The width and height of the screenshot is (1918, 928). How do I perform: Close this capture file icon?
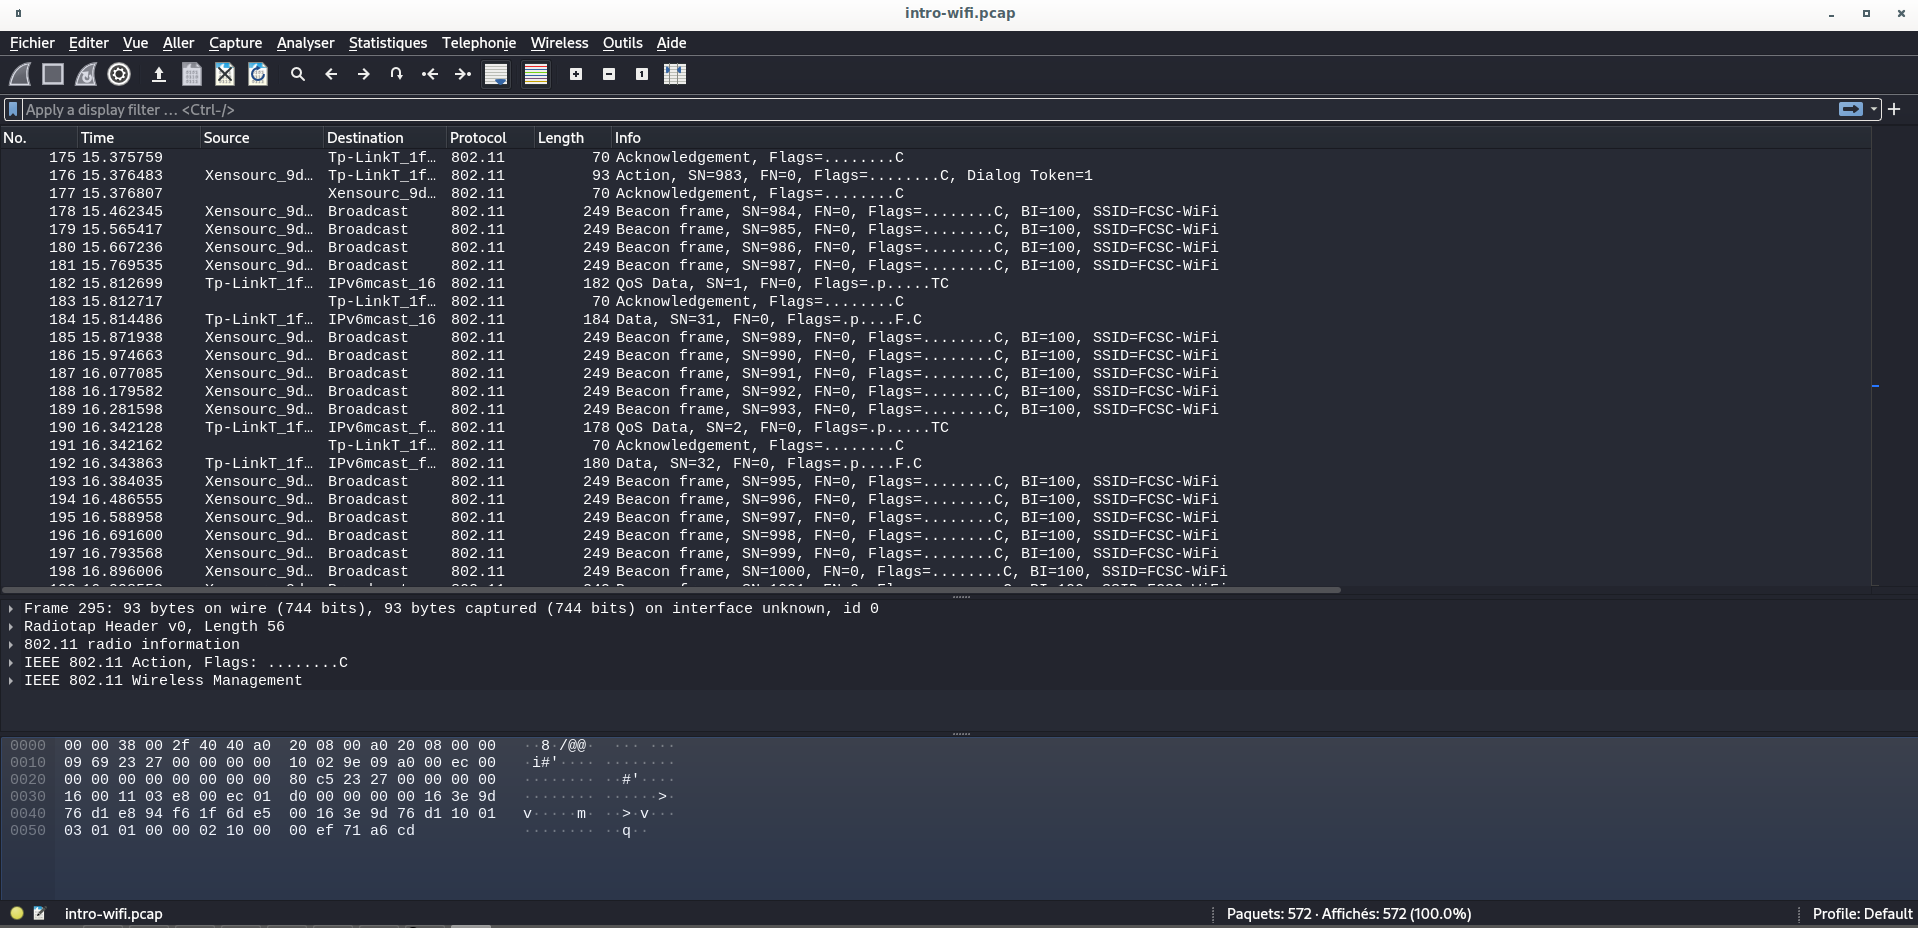(225, 74)
